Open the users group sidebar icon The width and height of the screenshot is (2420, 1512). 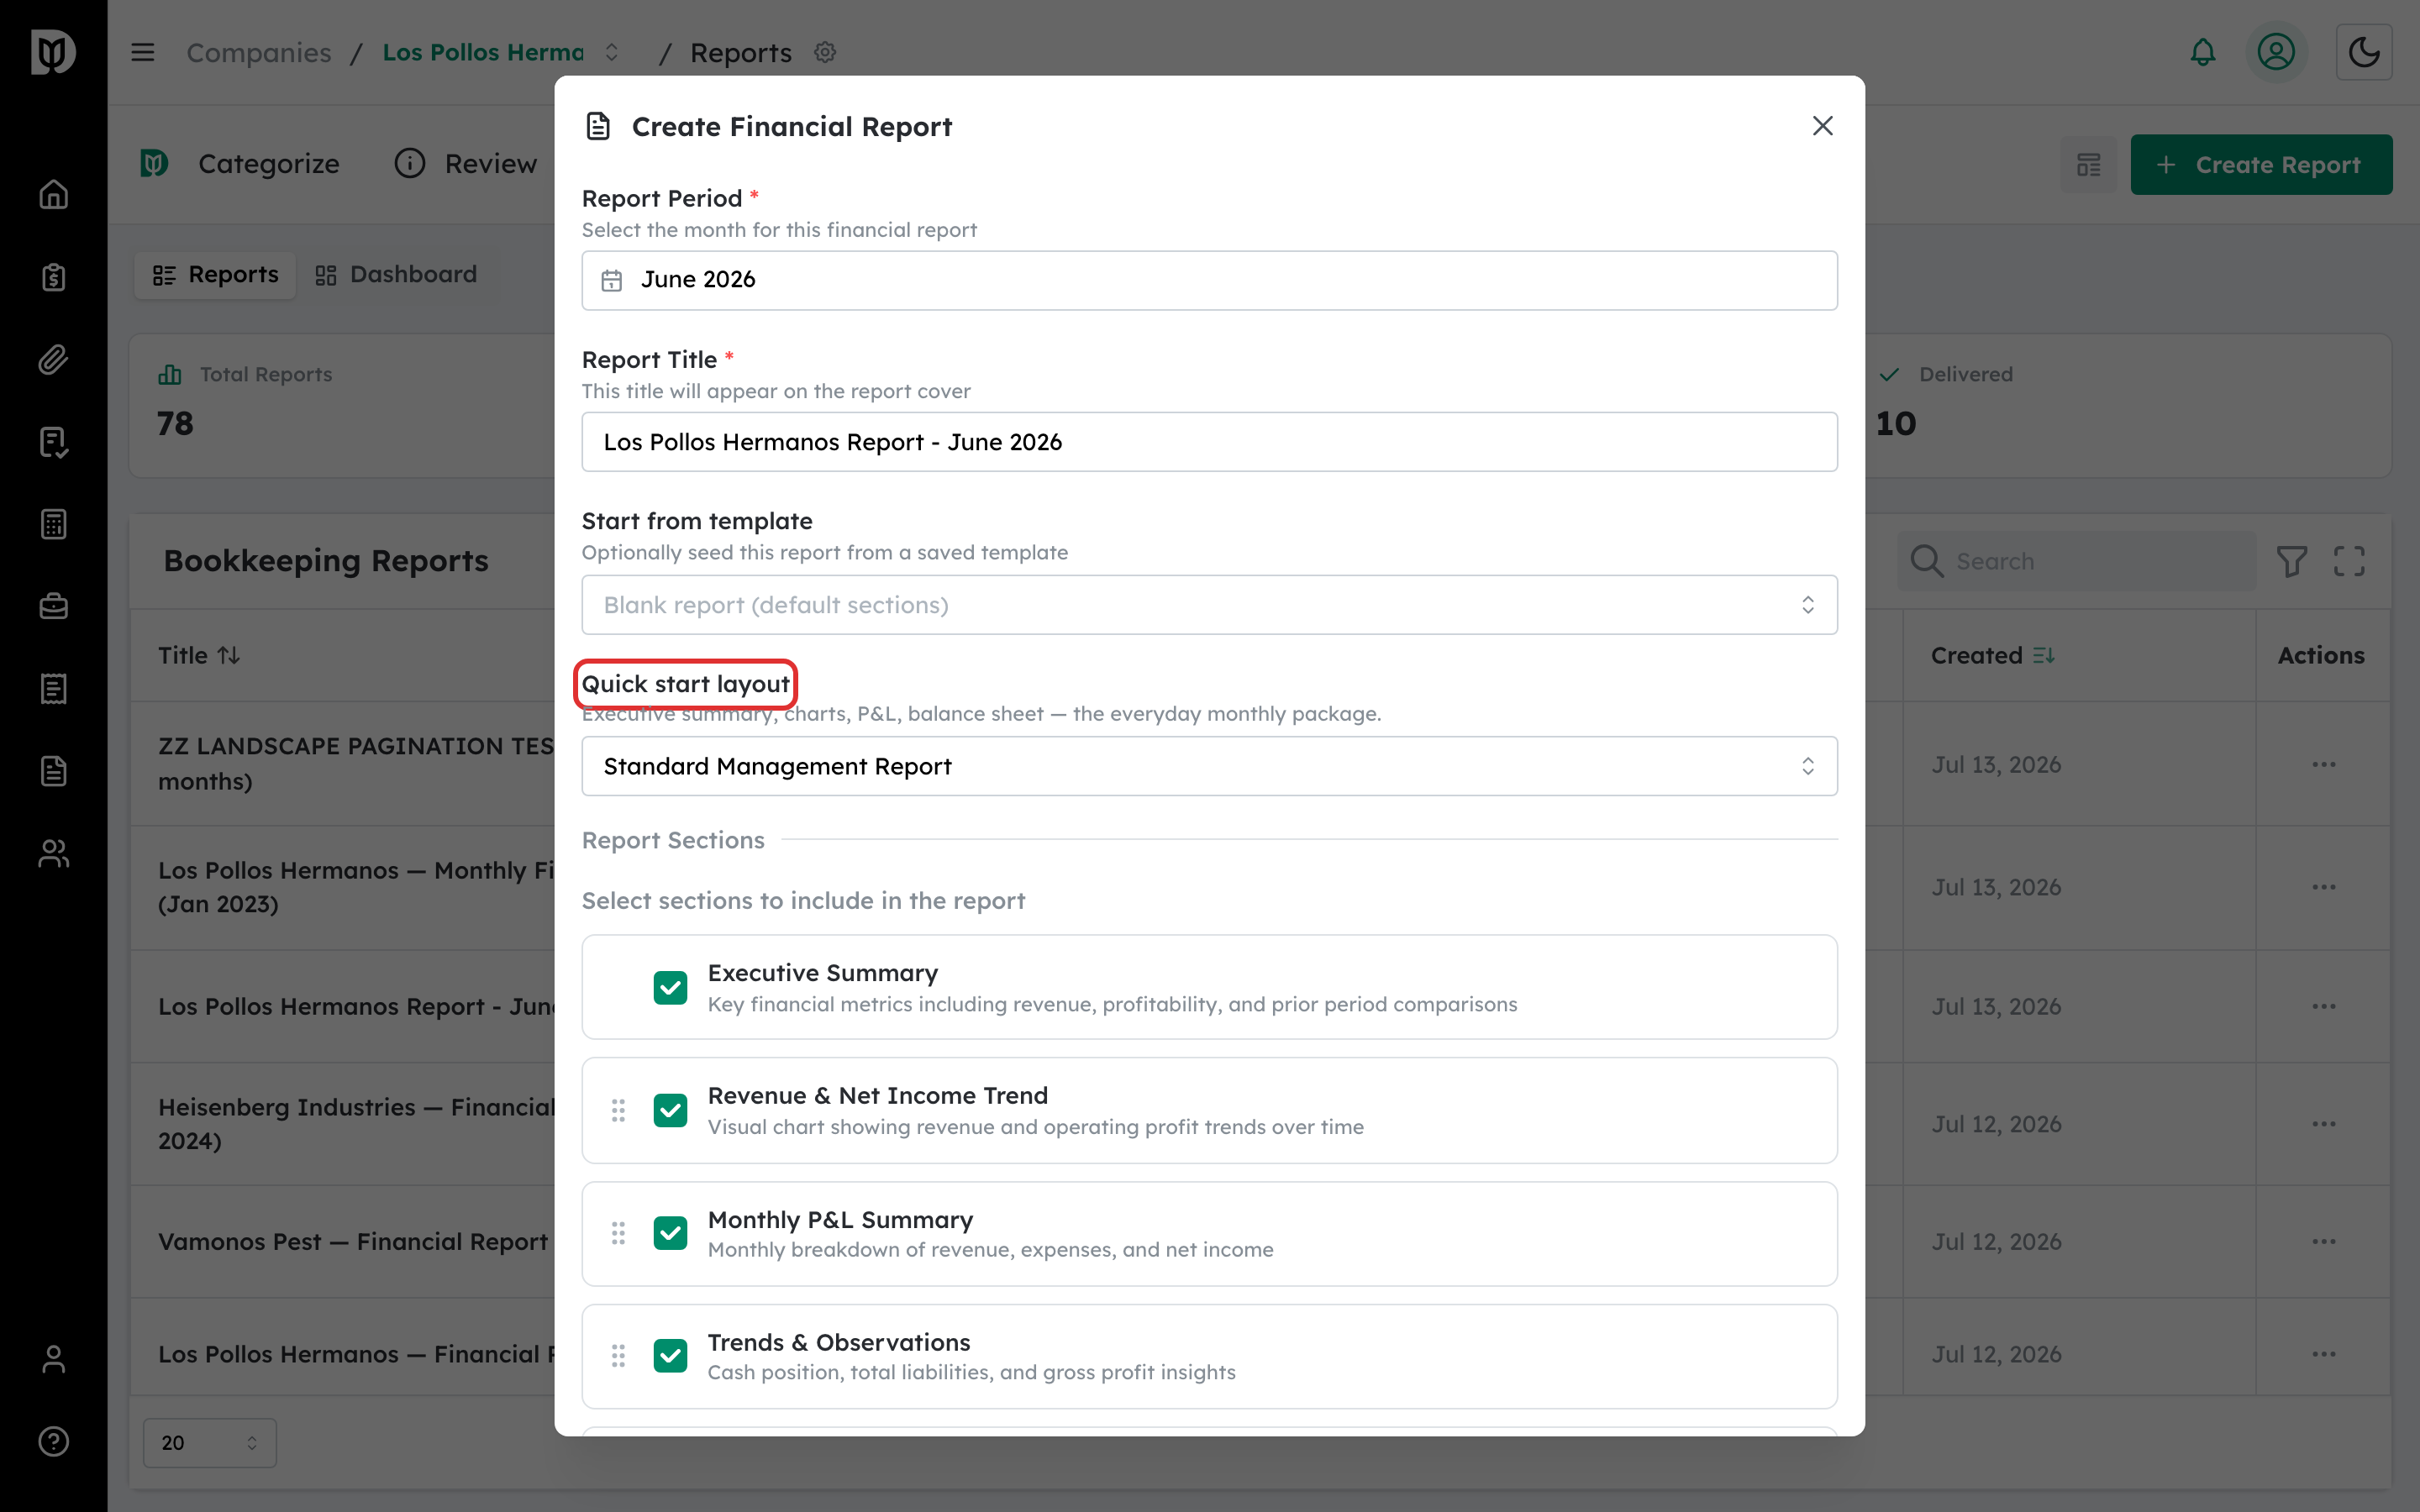coord(53,853)
